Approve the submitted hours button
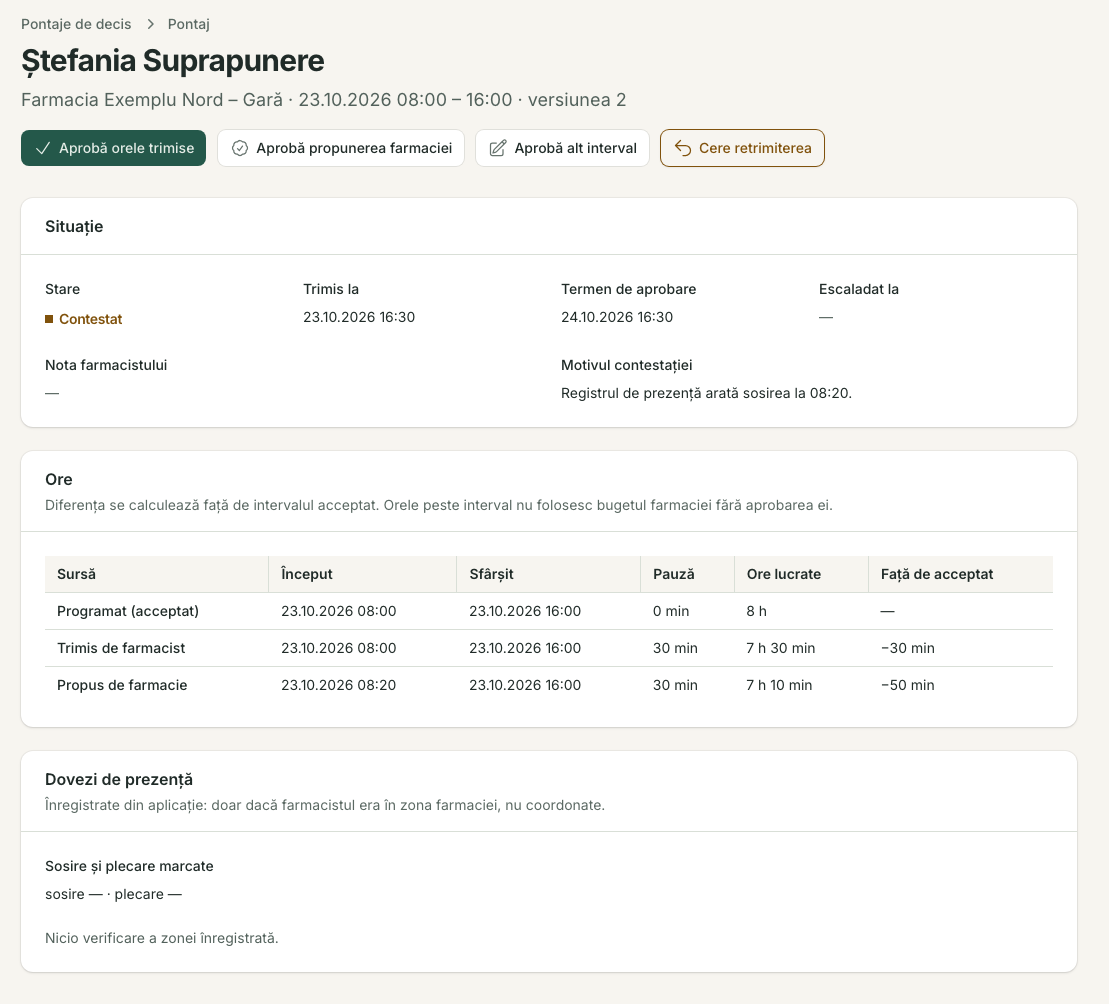Image resolution: width=1109 pixels, height=1004 pixels. (x=113, y=148)
